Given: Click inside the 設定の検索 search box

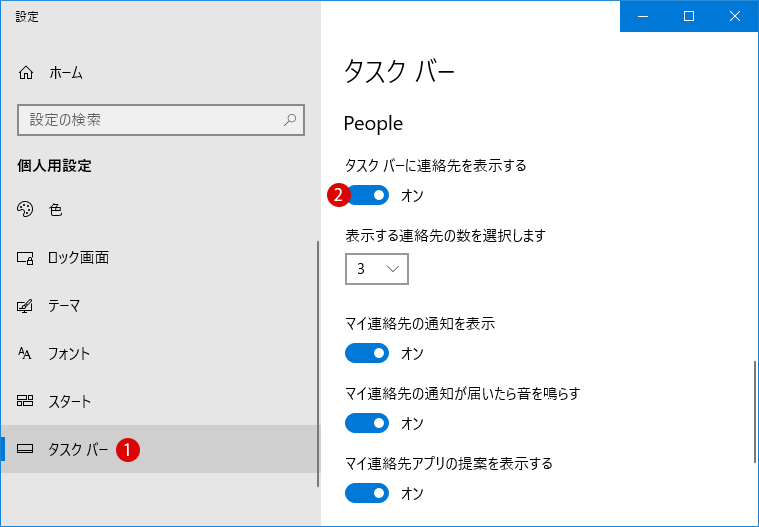Looking at the screenshot, I should (x=150, y=120).
